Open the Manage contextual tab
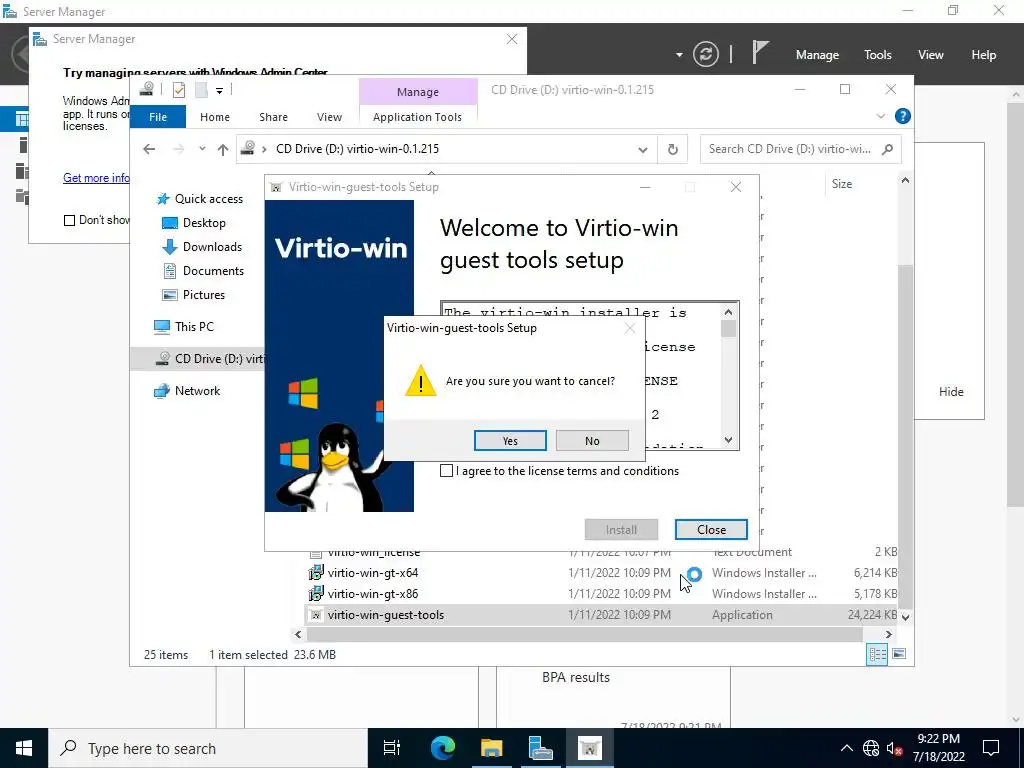Screen dimensions: 1024x768 pos(418,92)
